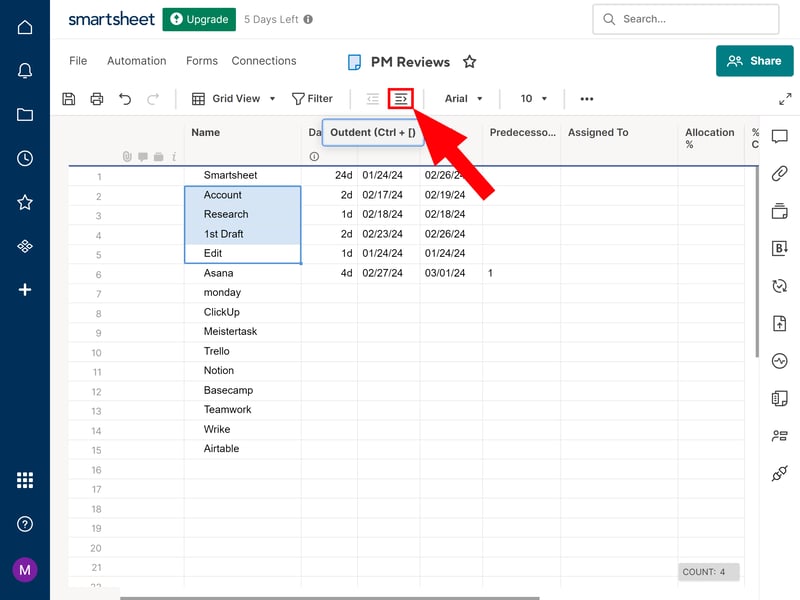Open Activity Log pulse icon in right panel
Viewport: 800px width, 600px height.
(x=779, y=361)
